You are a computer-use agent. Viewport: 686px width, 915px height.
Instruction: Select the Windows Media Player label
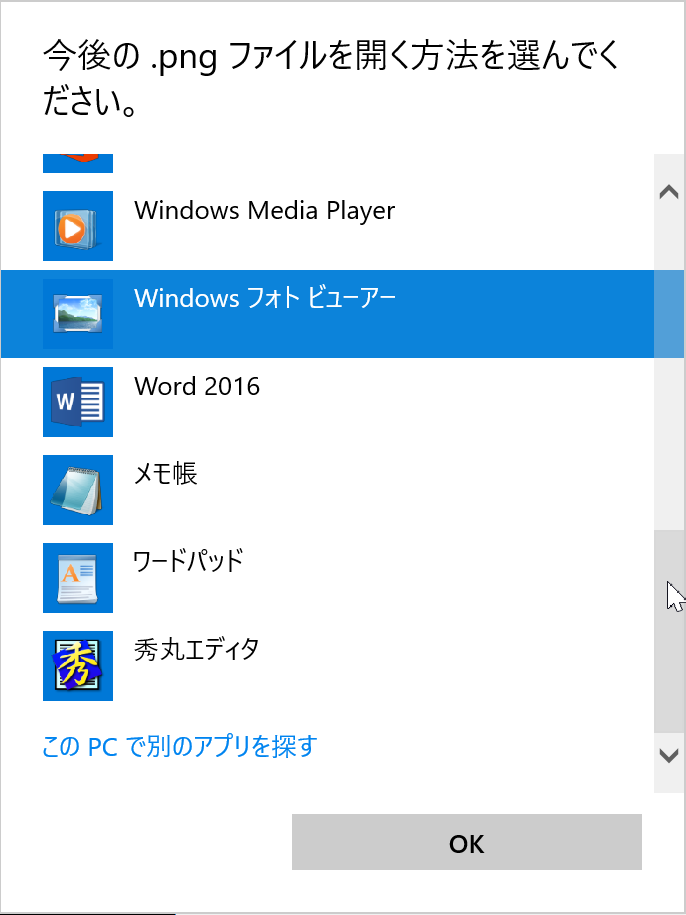coord(265,211)
